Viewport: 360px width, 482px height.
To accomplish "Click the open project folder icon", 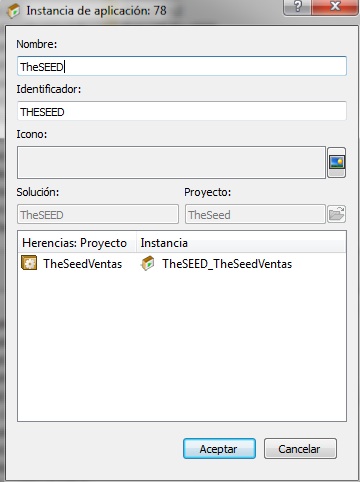I will tap(336, 214).
